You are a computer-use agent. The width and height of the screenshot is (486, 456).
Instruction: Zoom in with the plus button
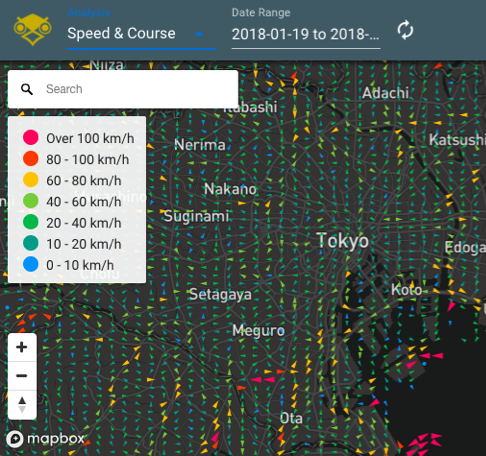pyautogui.click(x=22, y=347)
